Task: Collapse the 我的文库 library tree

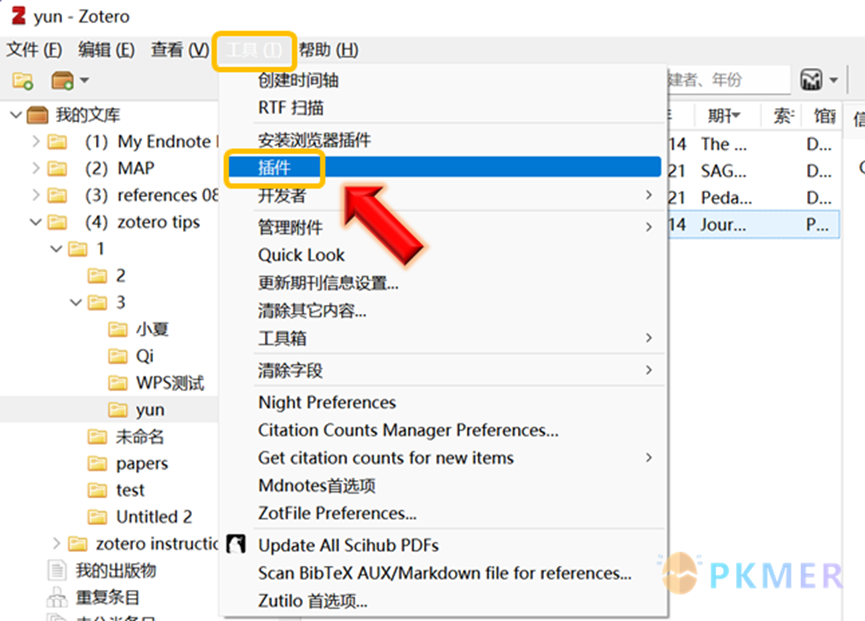Action: 16,115
